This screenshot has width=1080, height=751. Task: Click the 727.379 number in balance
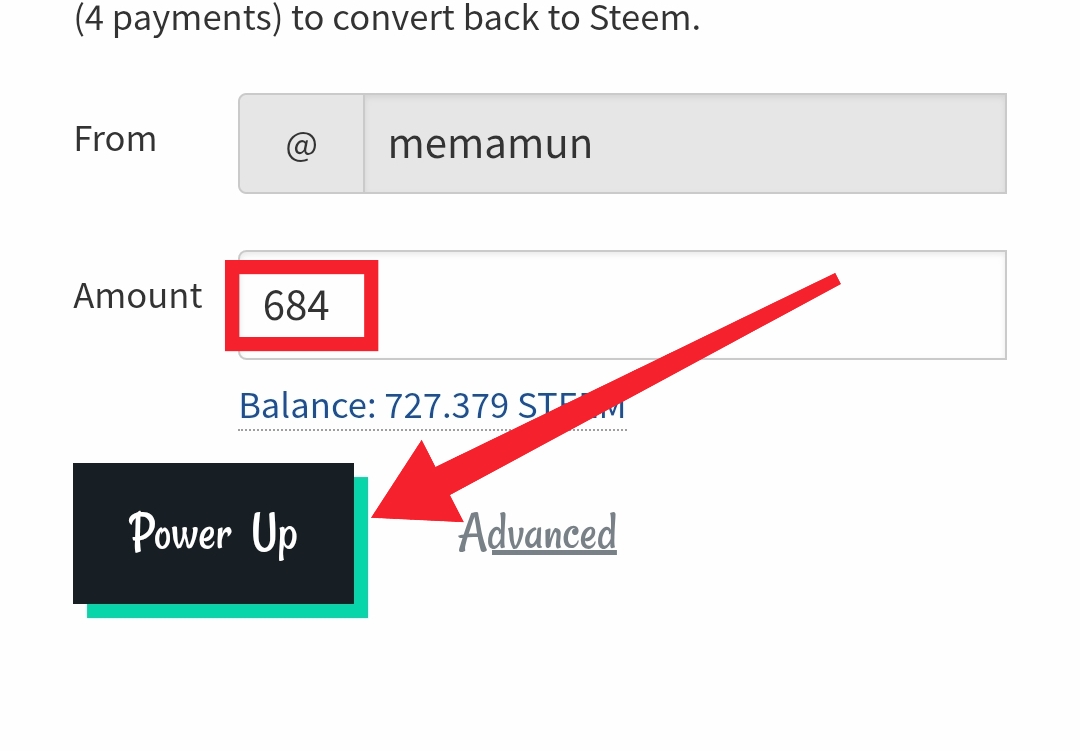click(446, 406)
